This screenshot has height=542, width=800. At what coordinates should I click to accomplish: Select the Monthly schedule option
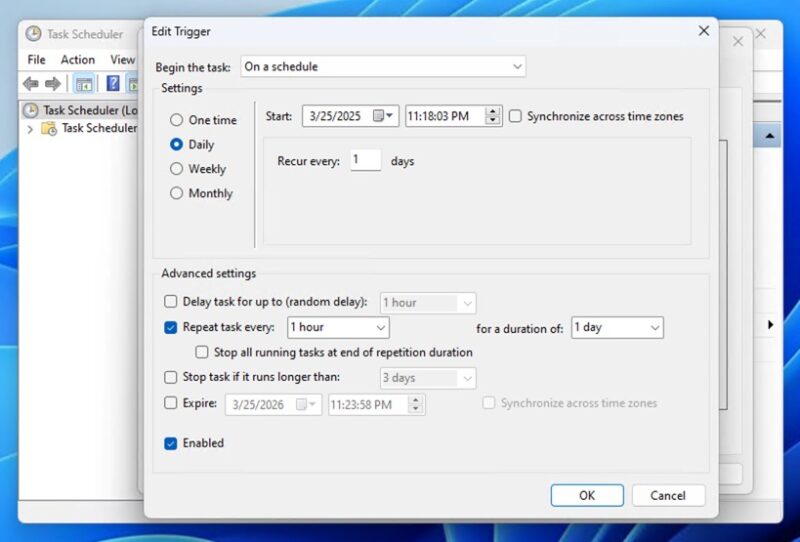[176, 193]
